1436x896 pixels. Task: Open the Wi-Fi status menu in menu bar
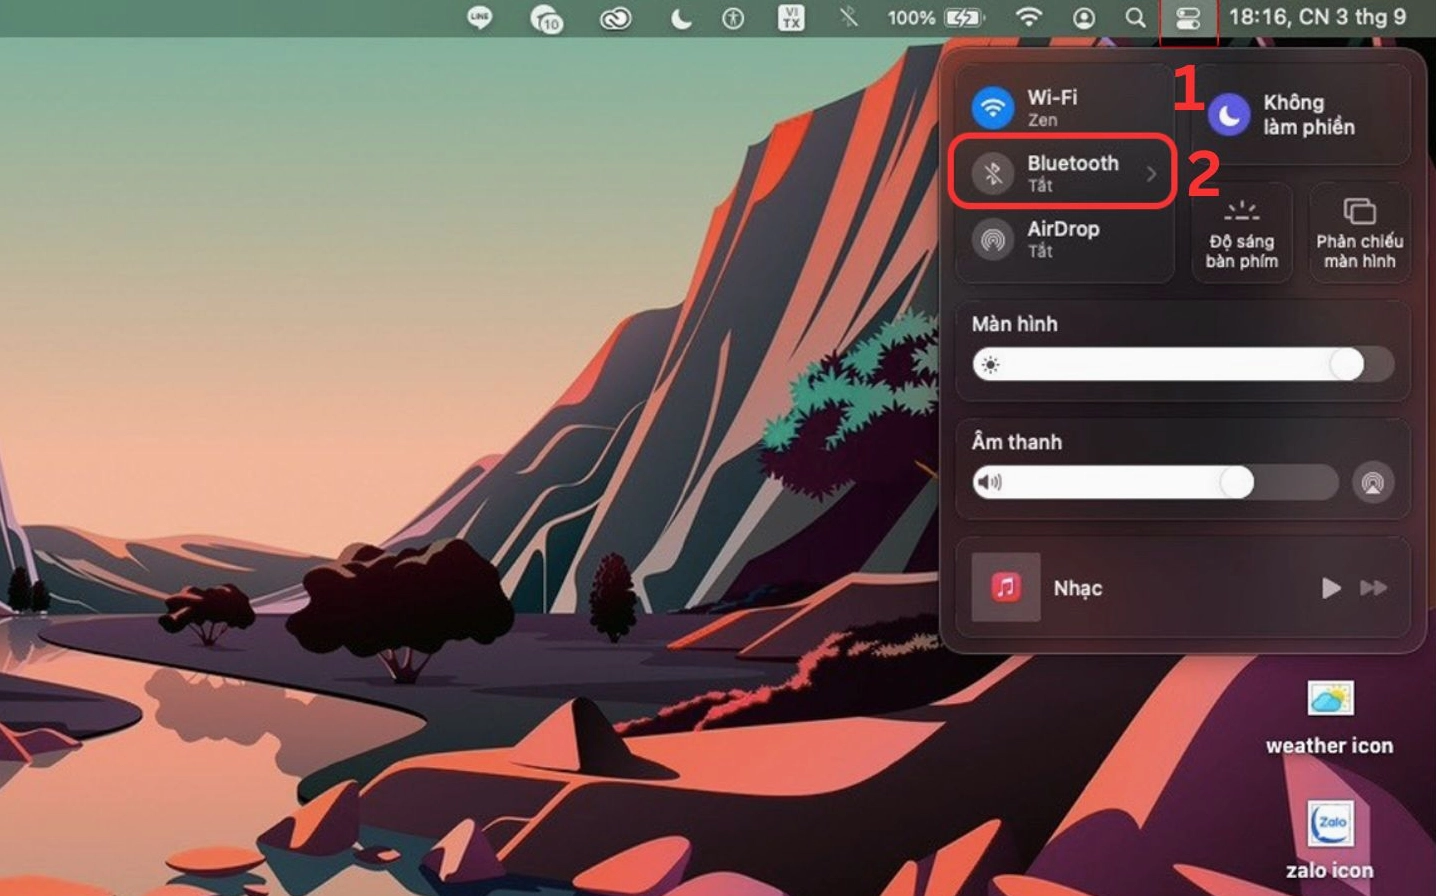click(x=1028, y=18)
